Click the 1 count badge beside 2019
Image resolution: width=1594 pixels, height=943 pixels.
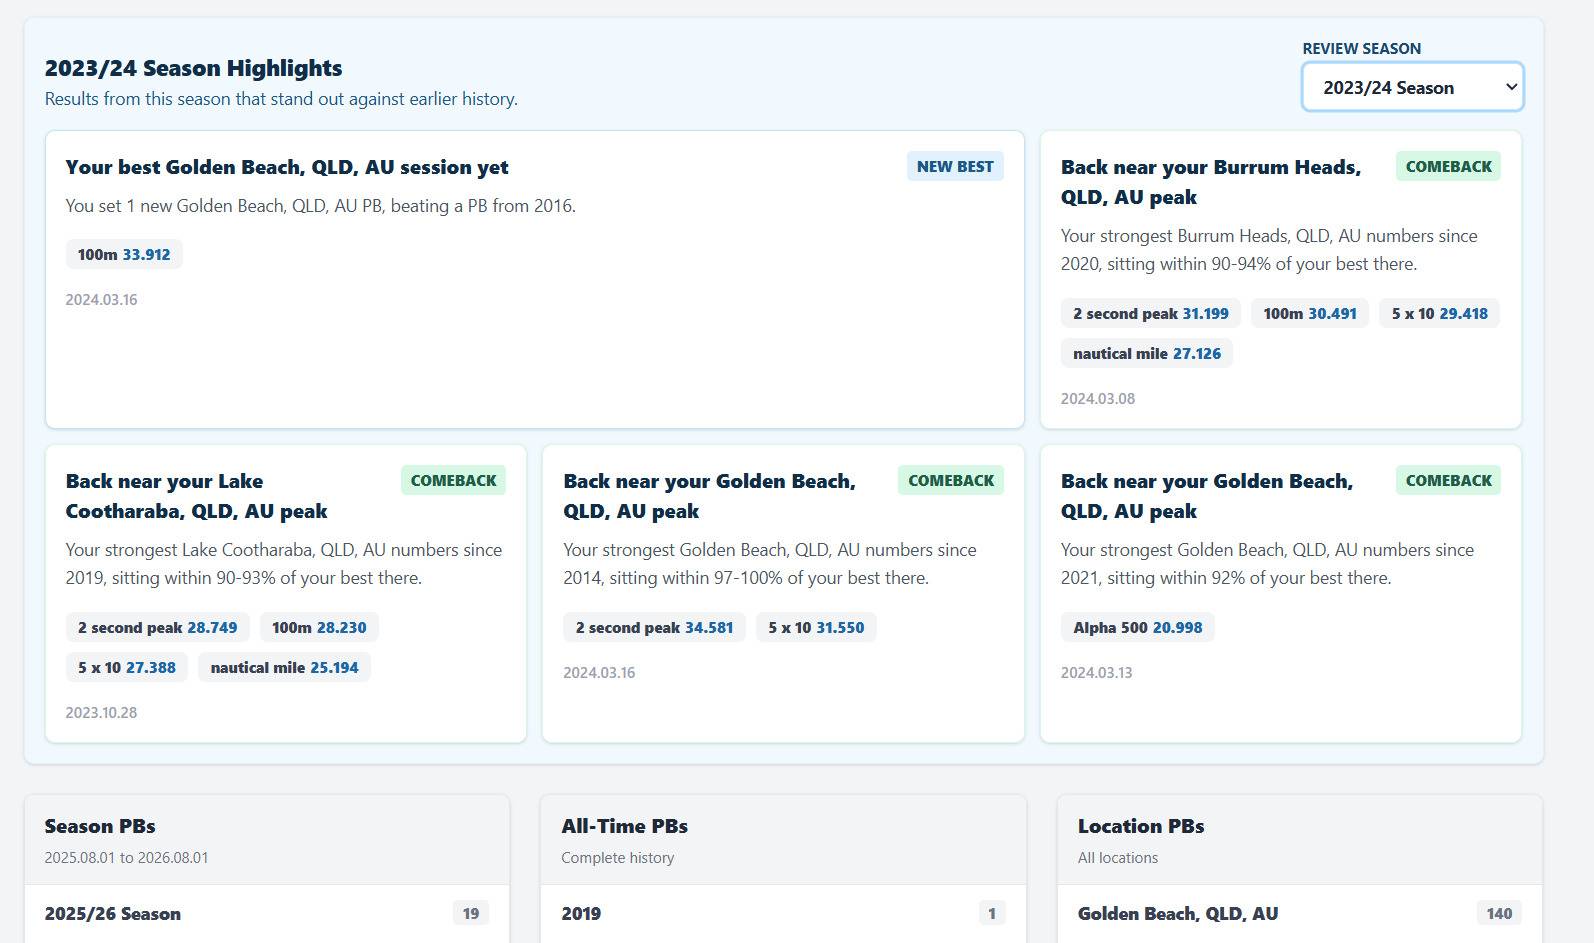coord(992,913)
